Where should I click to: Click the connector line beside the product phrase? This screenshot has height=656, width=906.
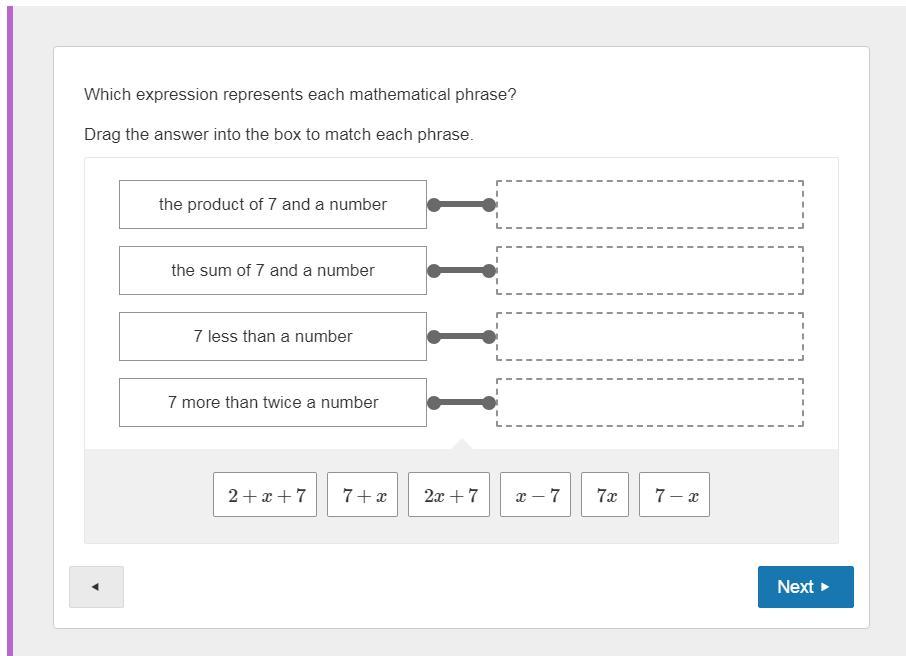461,205
